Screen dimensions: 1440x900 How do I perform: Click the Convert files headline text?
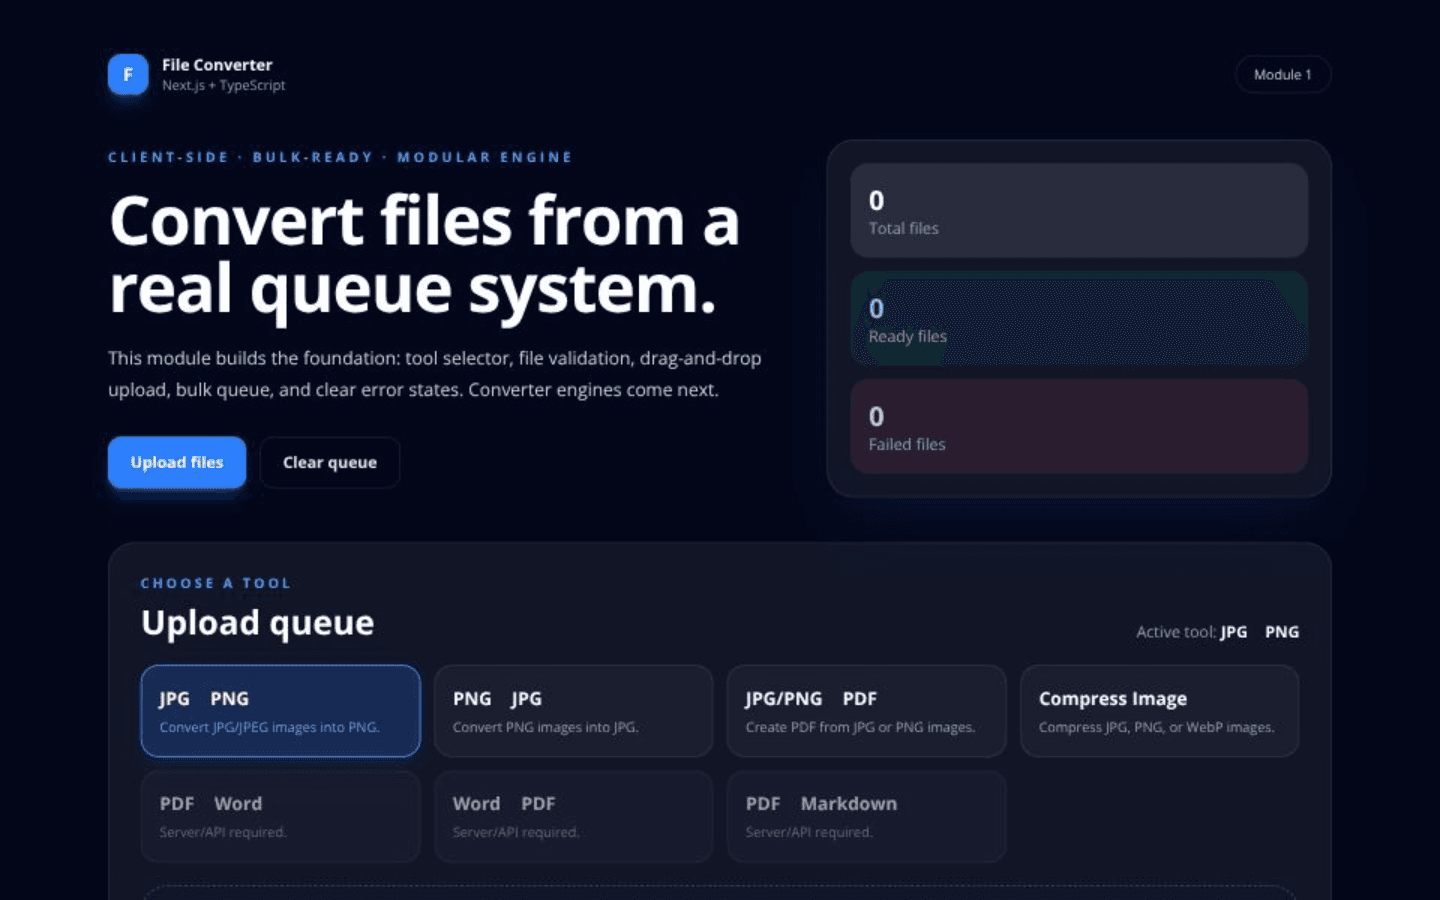[x=424, y=254]
